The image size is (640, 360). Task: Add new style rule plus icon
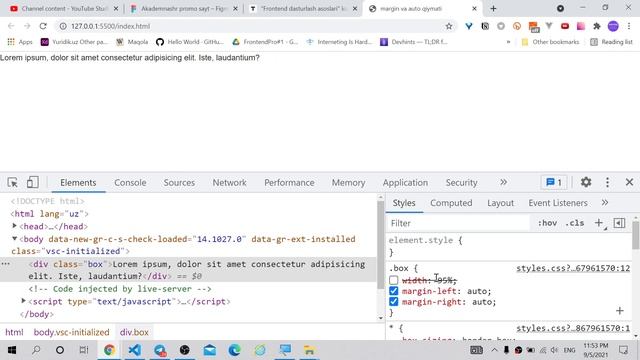[599, 223]
